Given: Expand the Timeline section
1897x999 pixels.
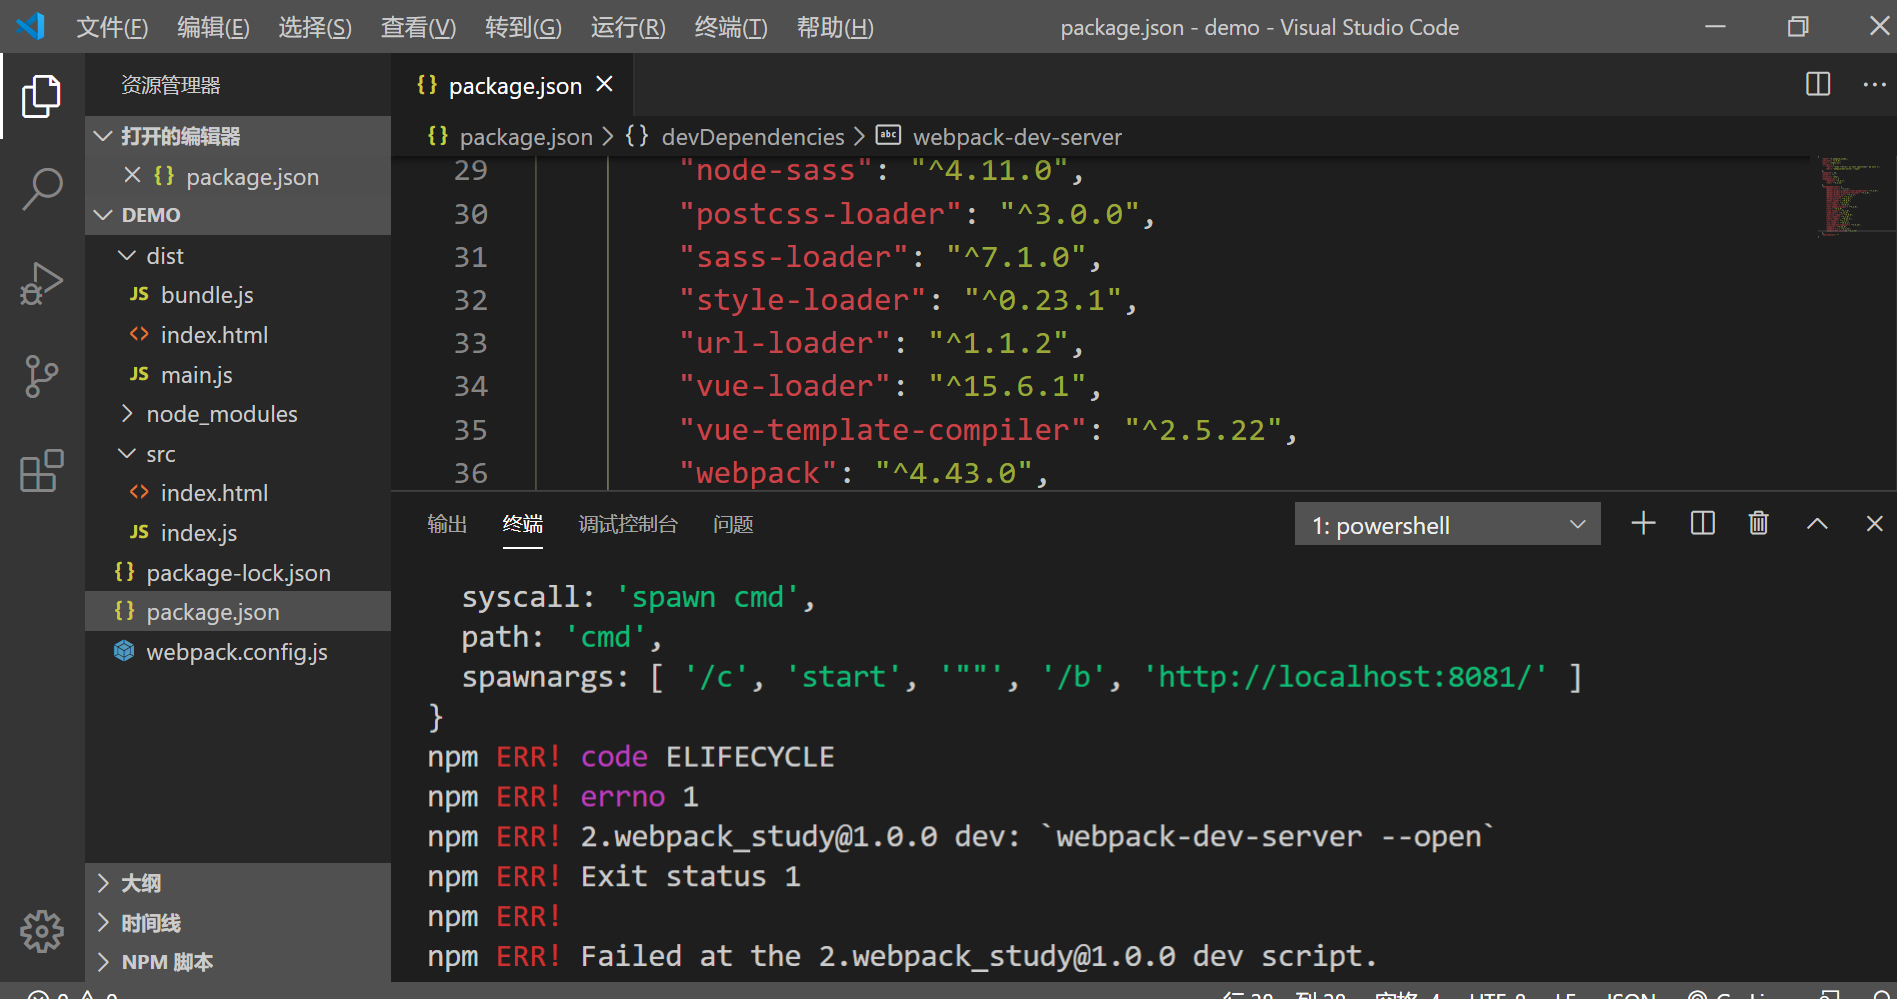Looking at the screenshot, I should click(x=238, y=923).
